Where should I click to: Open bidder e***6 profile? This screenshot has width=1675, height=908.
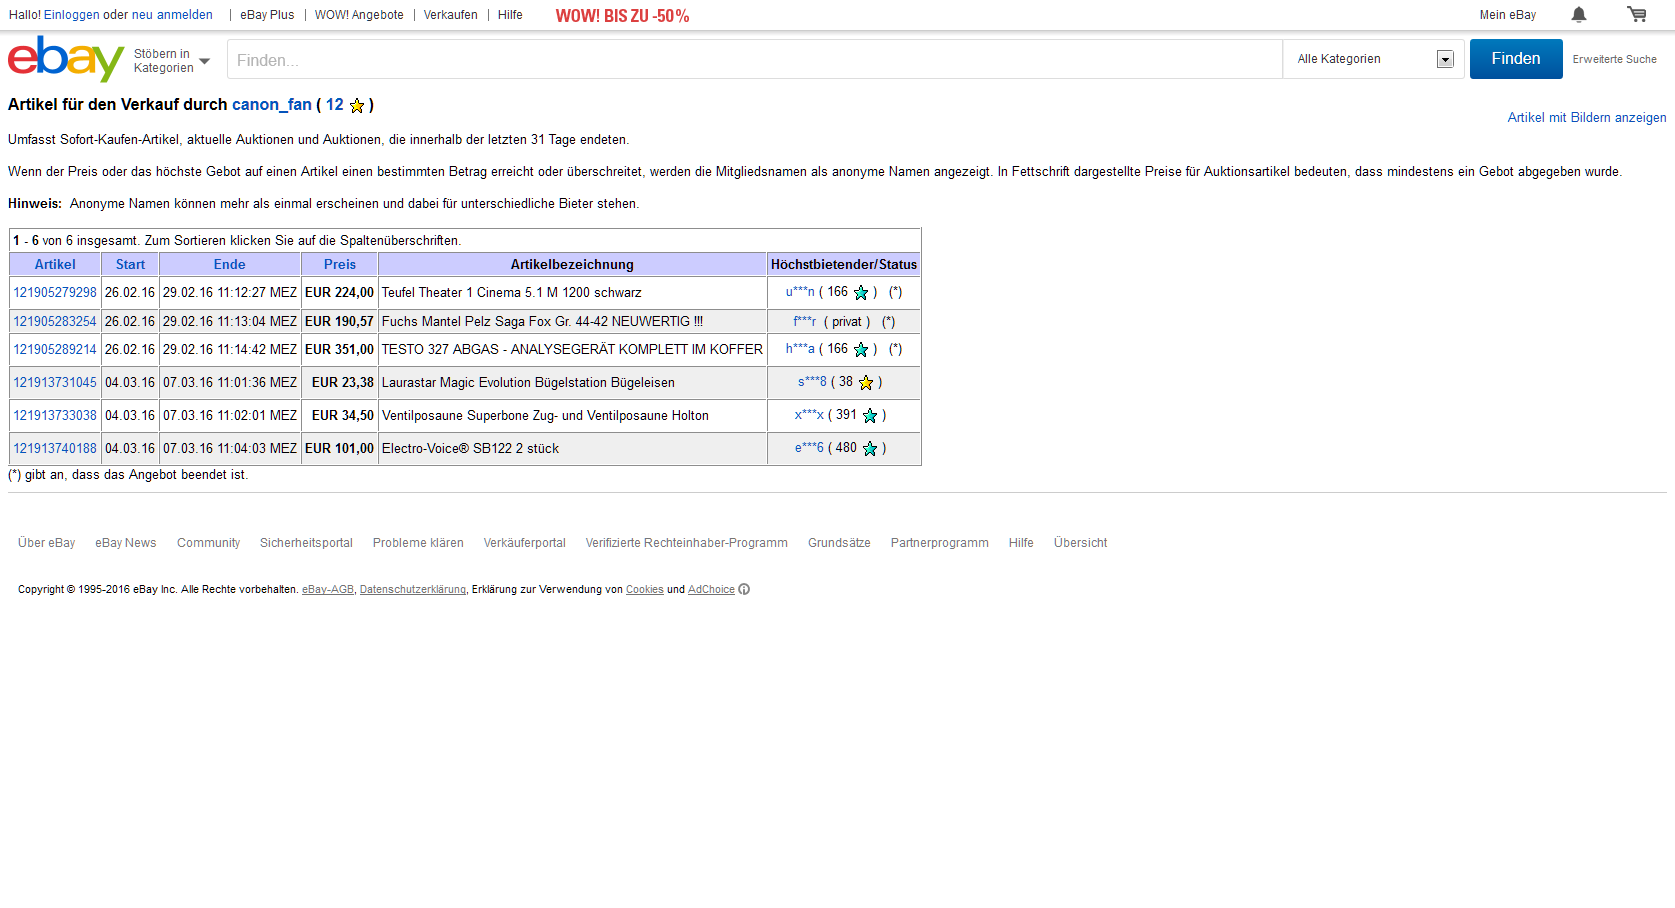809,448
